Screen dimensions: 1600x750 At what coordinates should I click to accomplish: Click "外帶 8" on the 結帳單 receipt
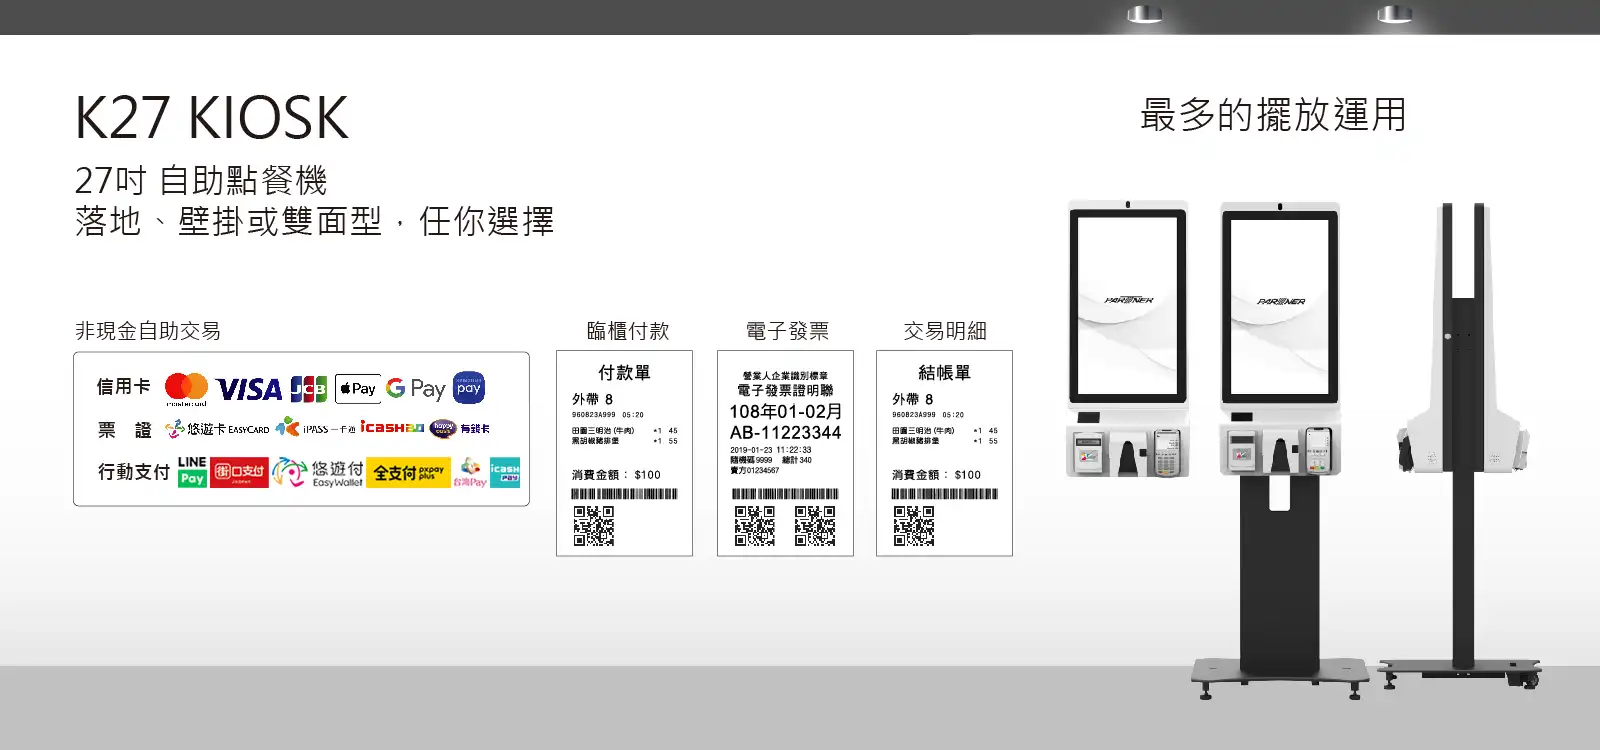tap(913, 399)
